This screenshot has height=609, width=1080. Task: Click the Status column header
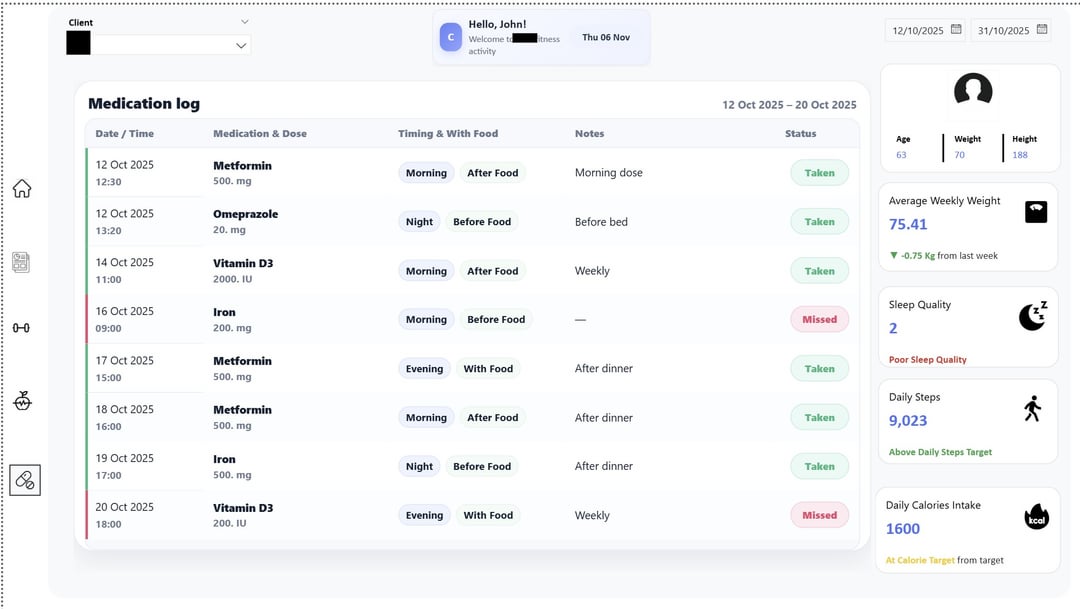pos(800,134)
